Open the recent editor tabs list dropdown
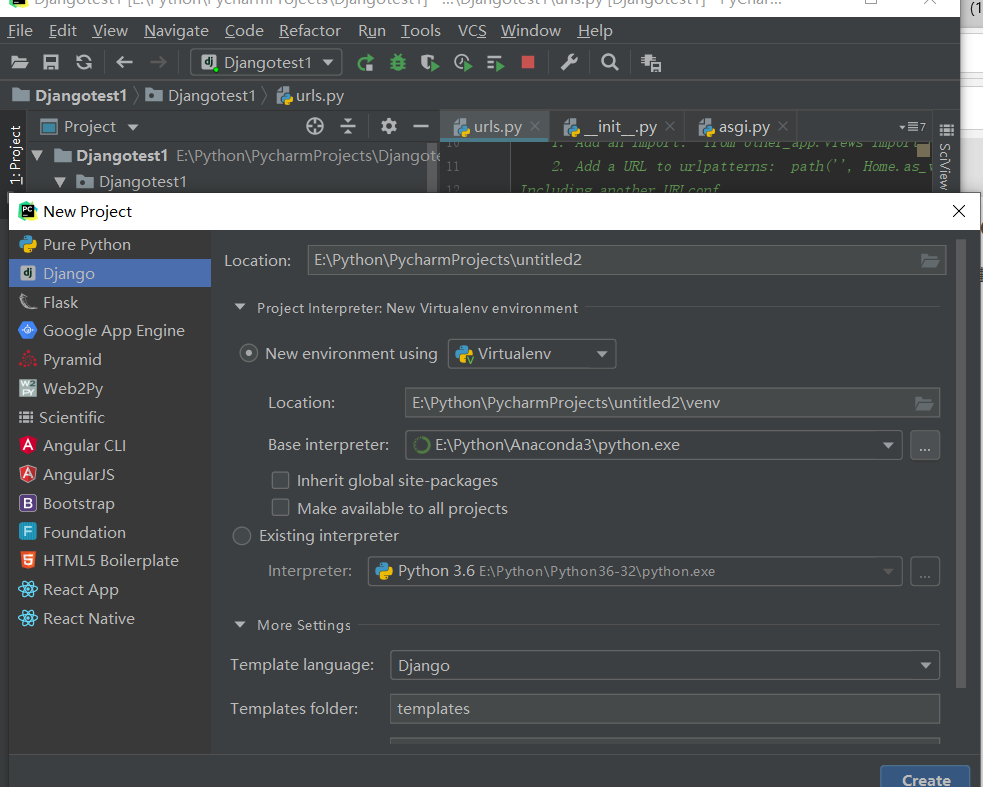This screenshot has height=787, width=983. point(912,127)
